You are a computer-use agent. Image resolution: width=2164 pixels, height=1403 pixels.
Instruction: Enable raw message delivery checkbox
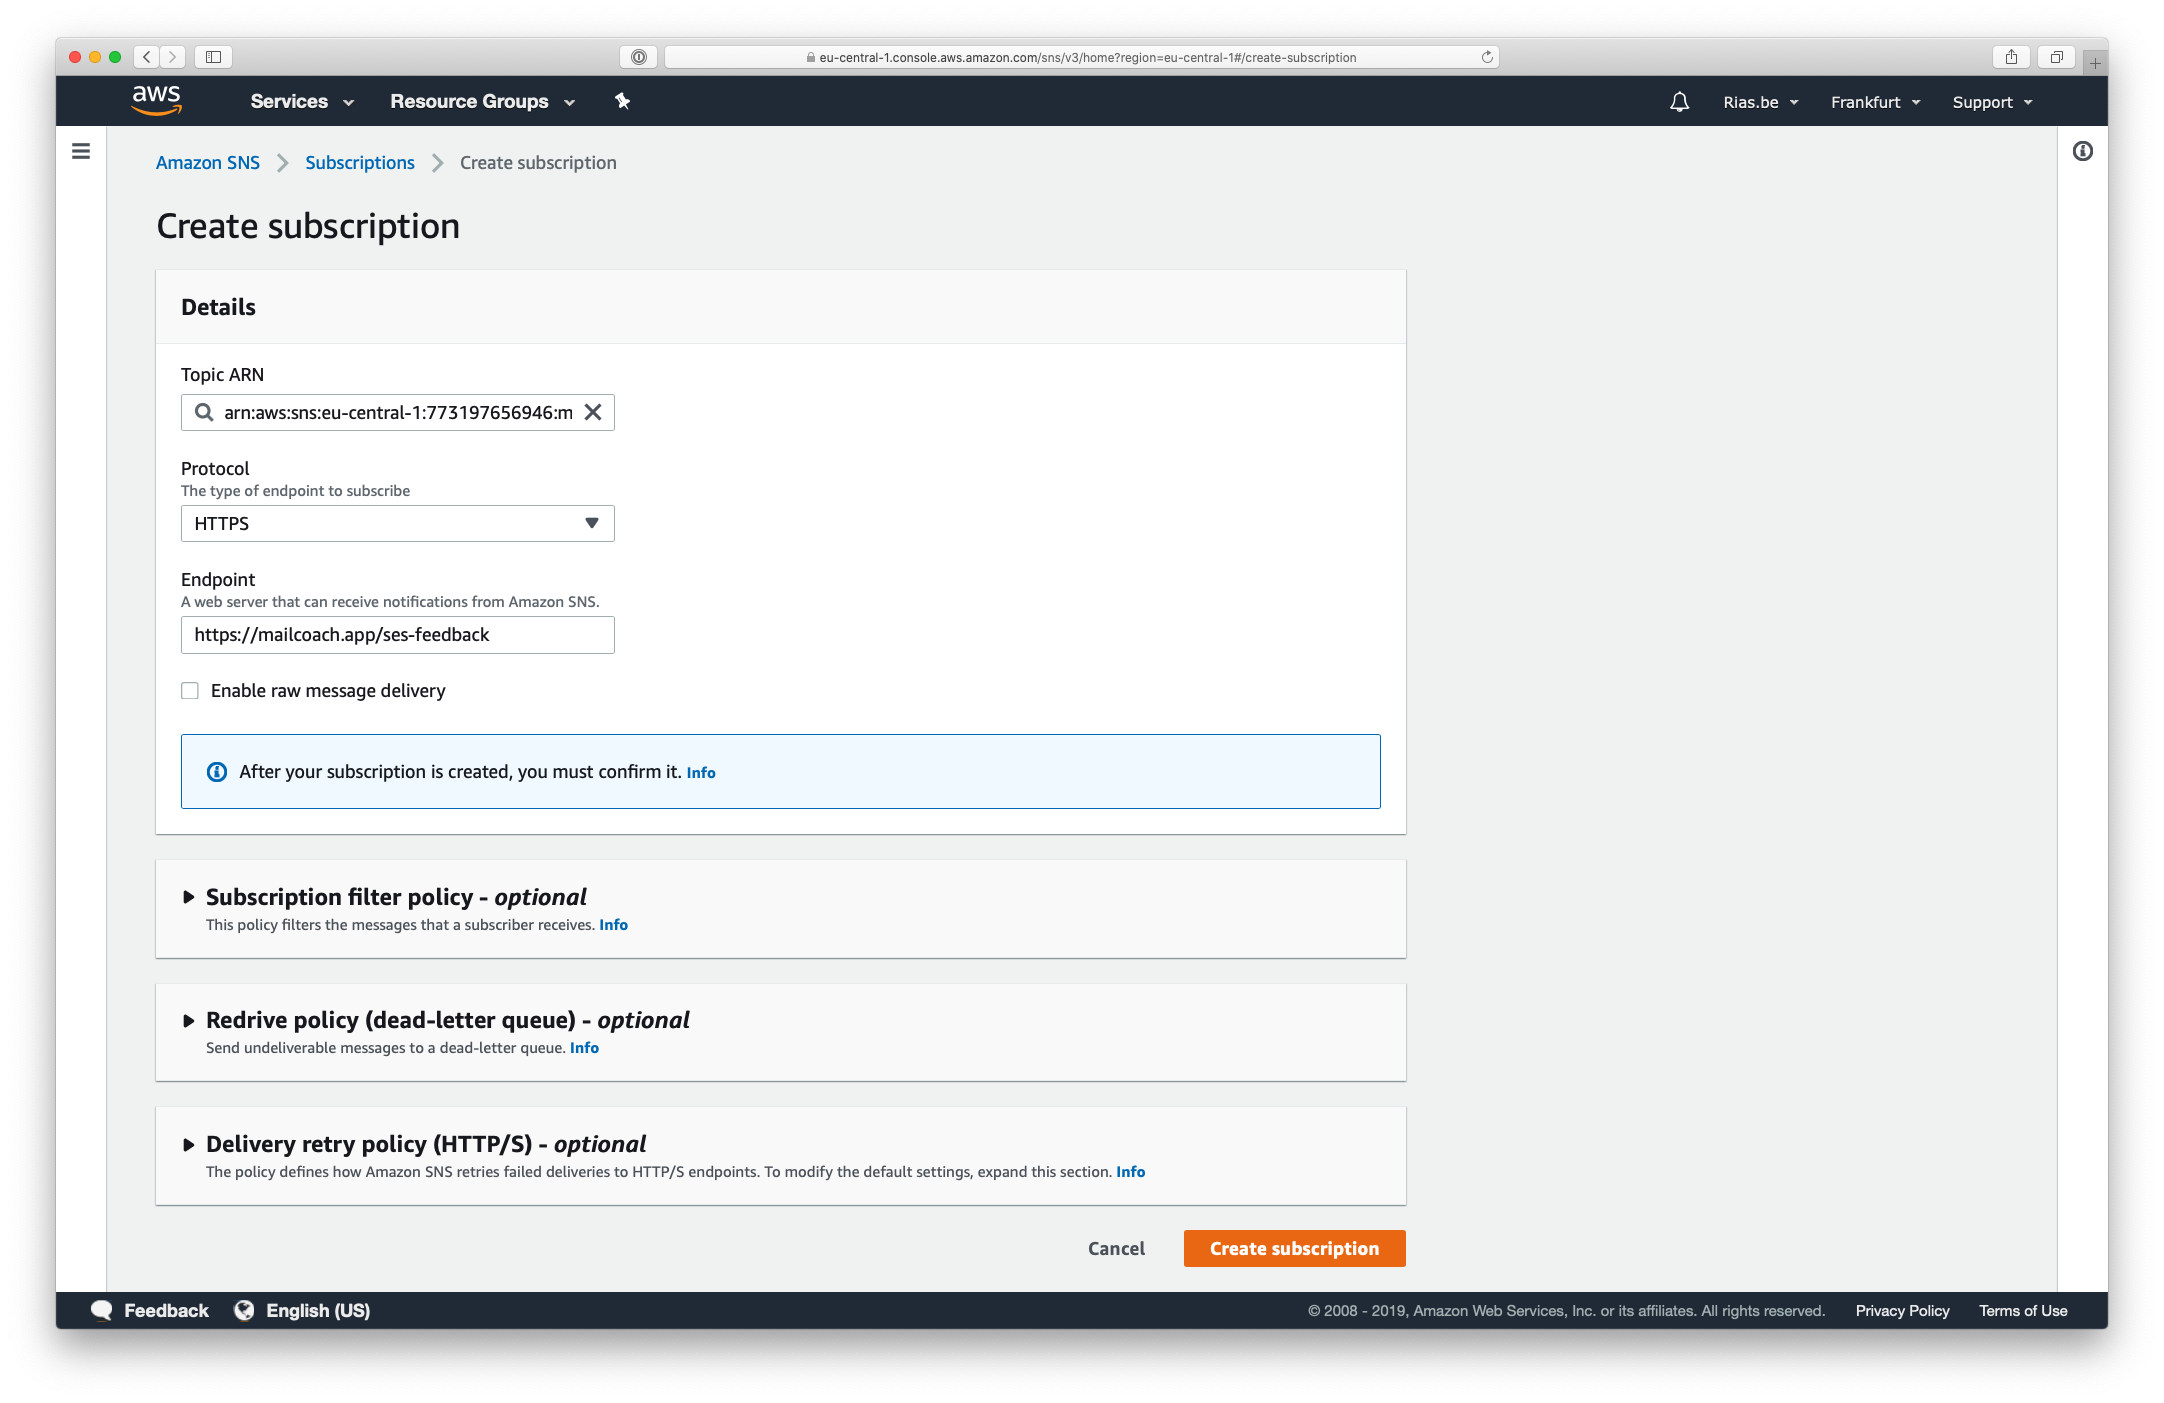(189, 690)
